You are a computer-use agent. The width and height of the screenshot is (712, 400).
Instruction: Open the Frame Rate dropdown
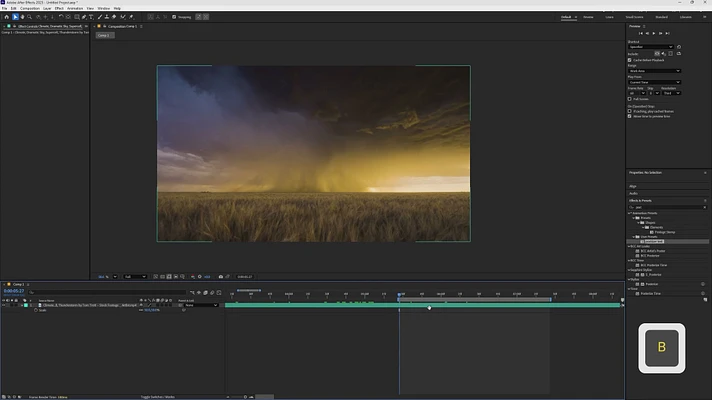tap(637, 93)
